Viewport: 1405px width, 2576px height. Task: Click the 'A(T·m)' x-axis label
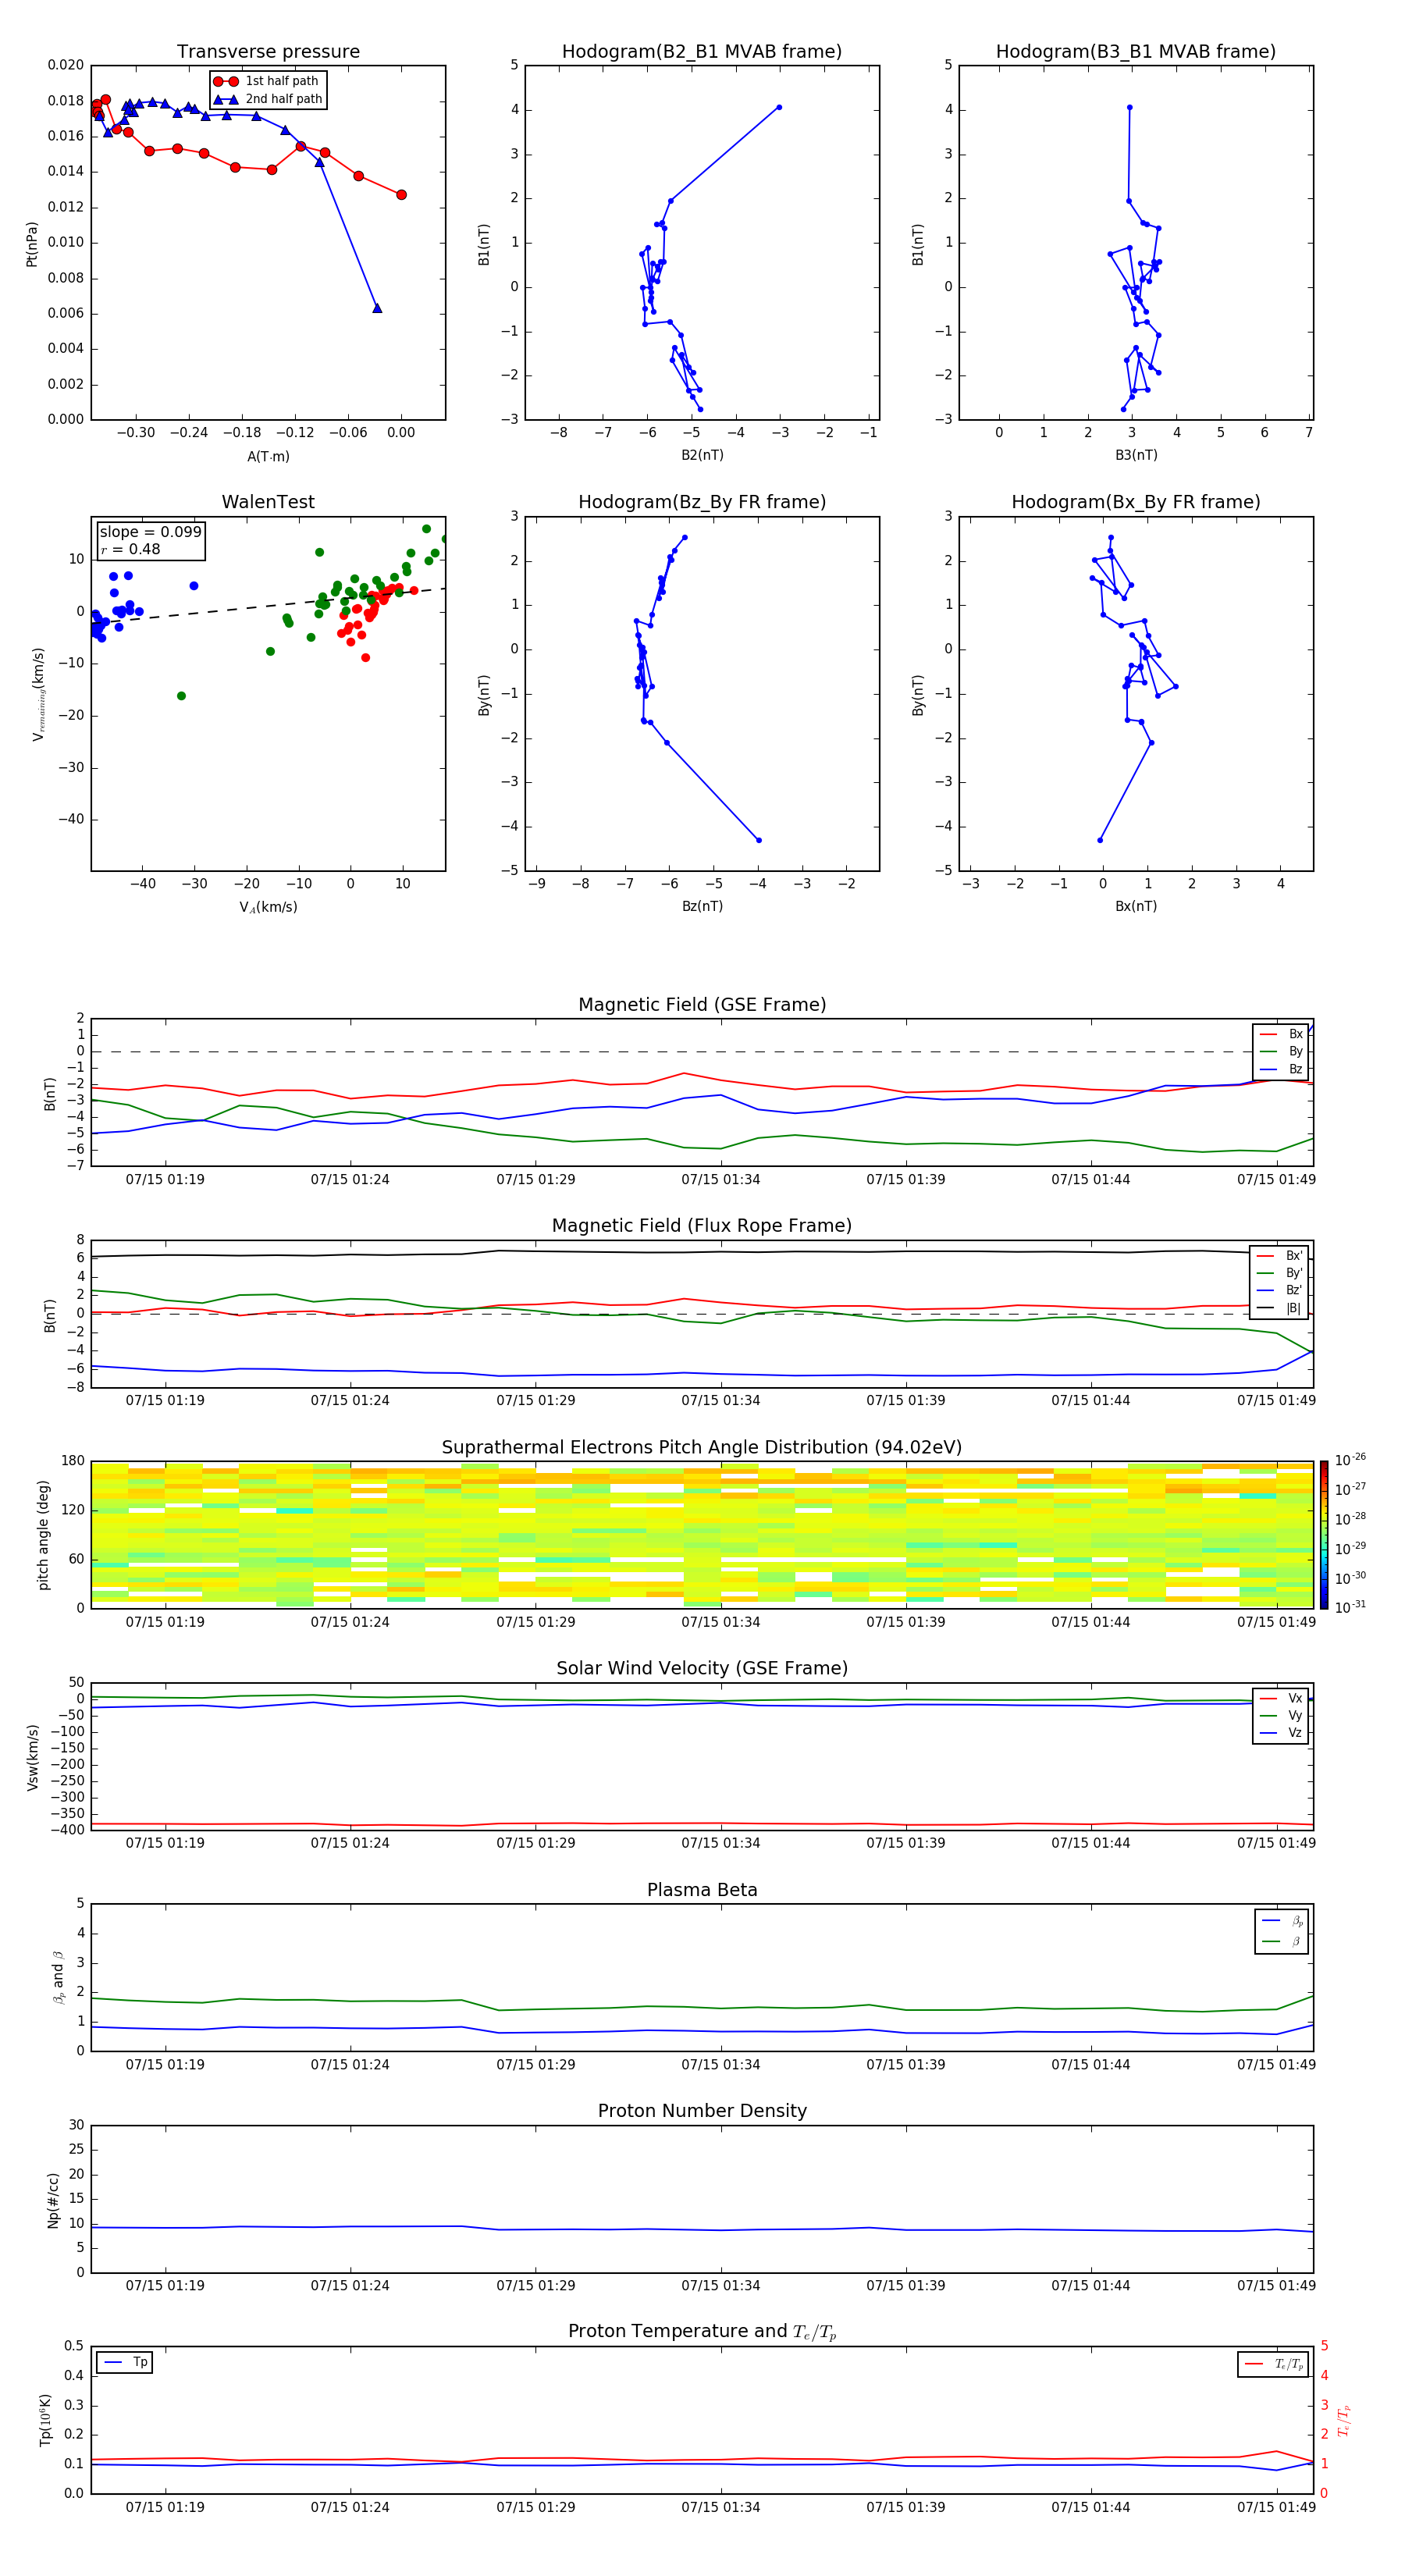[x=268, y=456]
